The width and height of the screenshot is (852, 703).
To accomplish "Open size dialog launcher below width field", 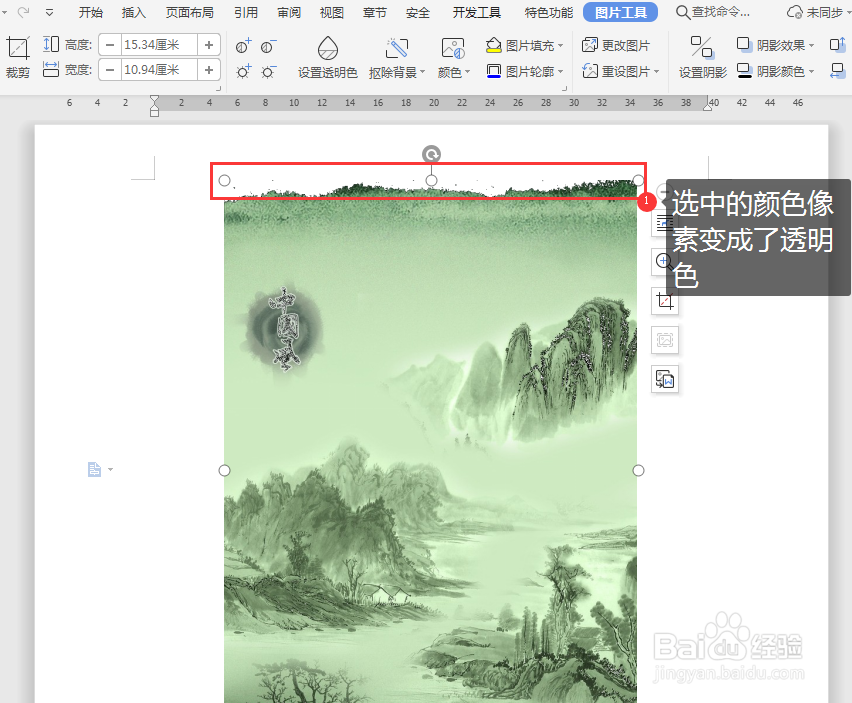I will [218, 88].
